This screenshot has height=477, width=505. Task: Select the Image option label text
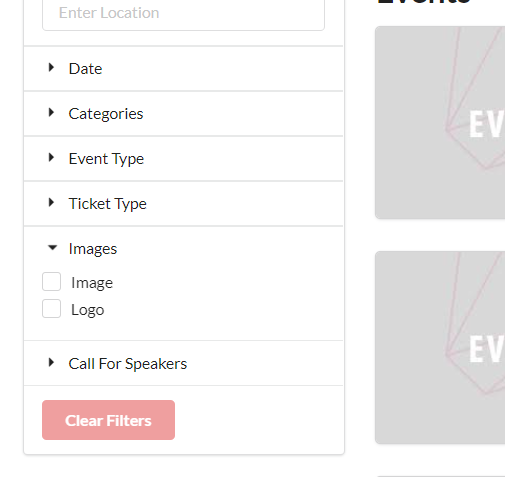click(x=92, y=283)
